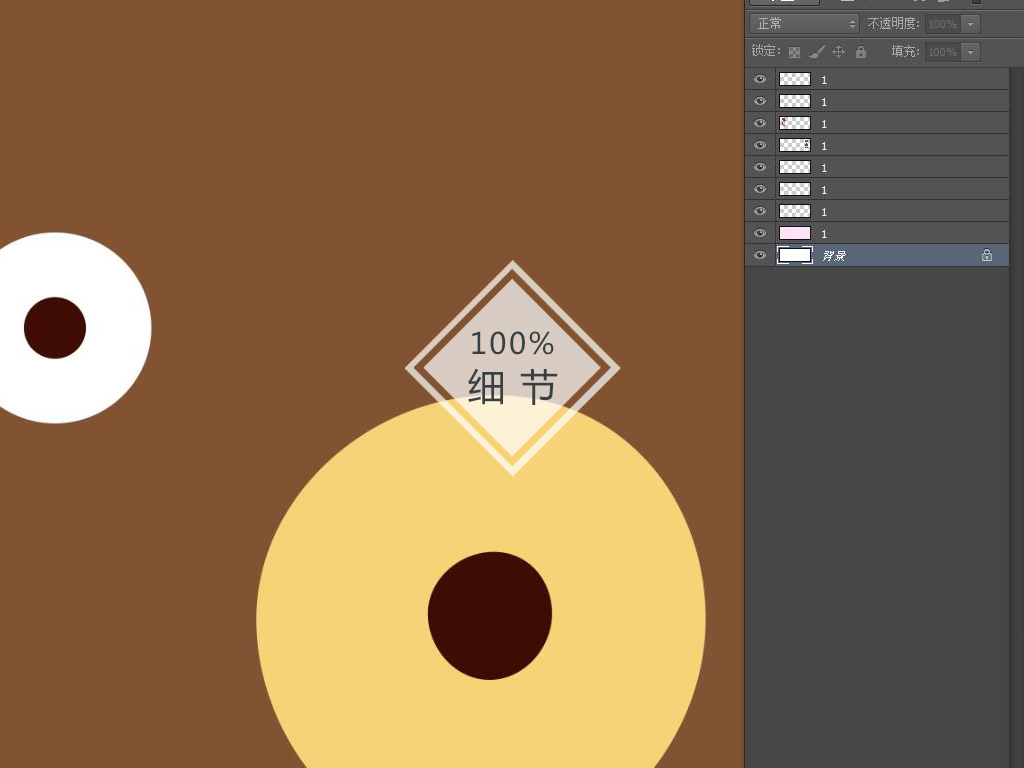Hide the 背景 layer with its eye icon
The image size is (1024, 768).
(x=760, y=255)
